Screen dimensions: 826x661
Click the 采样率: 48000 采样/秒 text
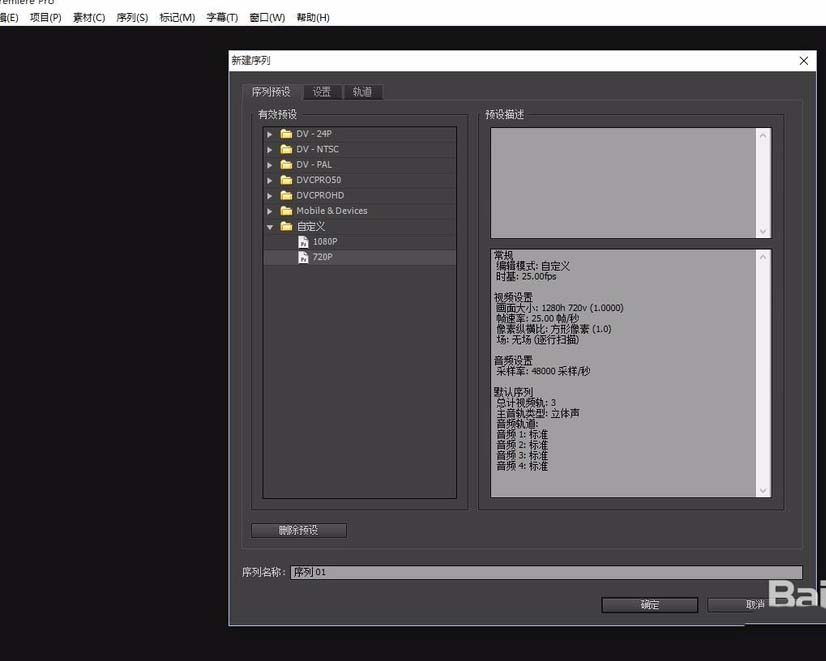(x=543, y=371)
